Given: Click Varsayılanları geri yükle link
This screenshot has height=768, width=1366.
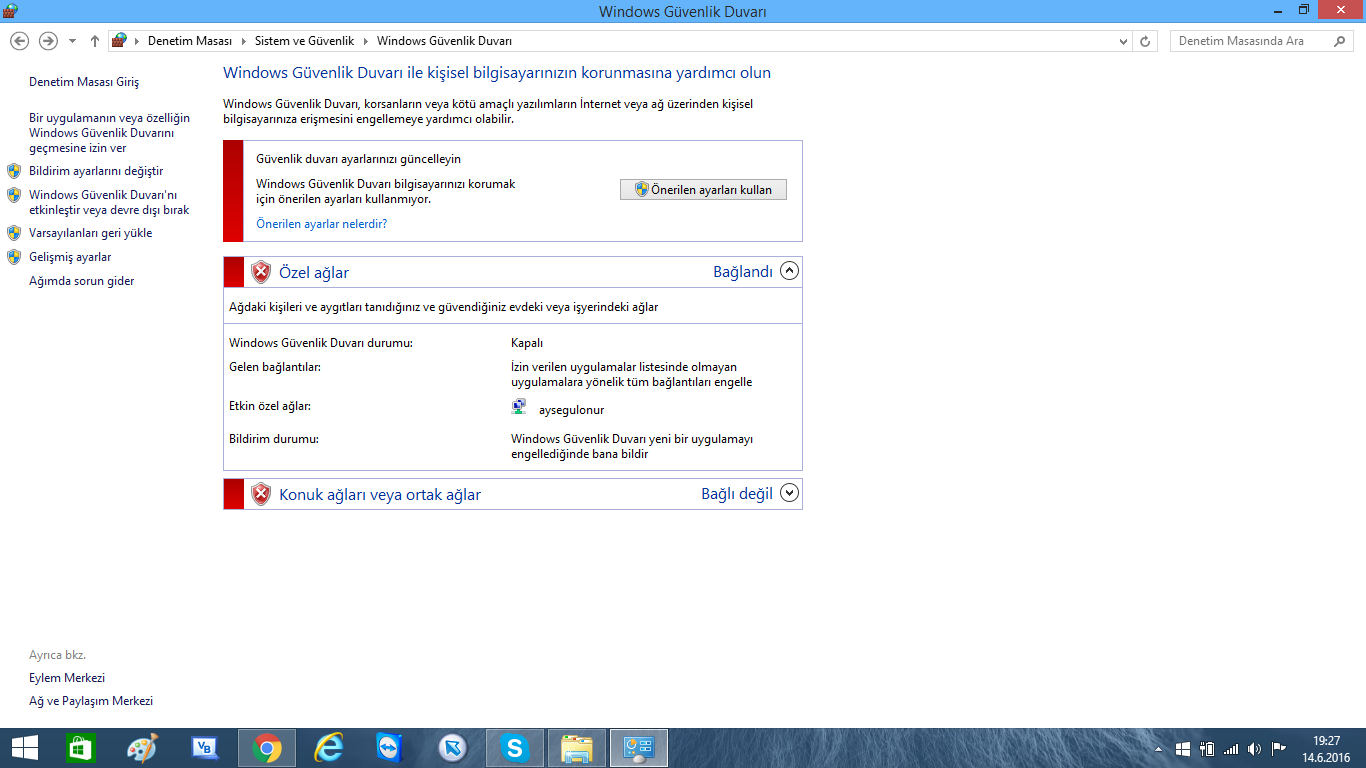Looking at the screenshot, I should click(91, 233).
